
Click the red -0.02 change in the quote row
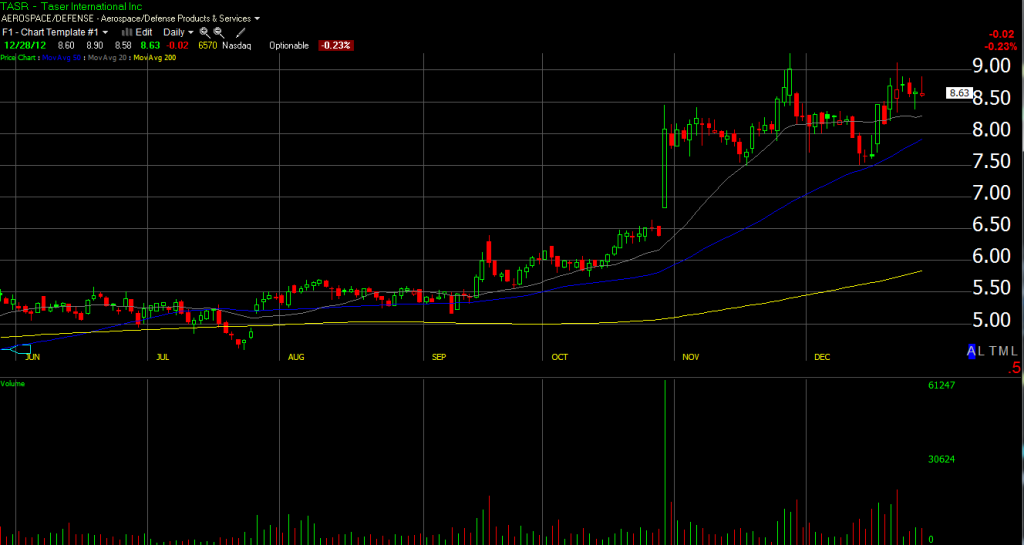point(175,46)
